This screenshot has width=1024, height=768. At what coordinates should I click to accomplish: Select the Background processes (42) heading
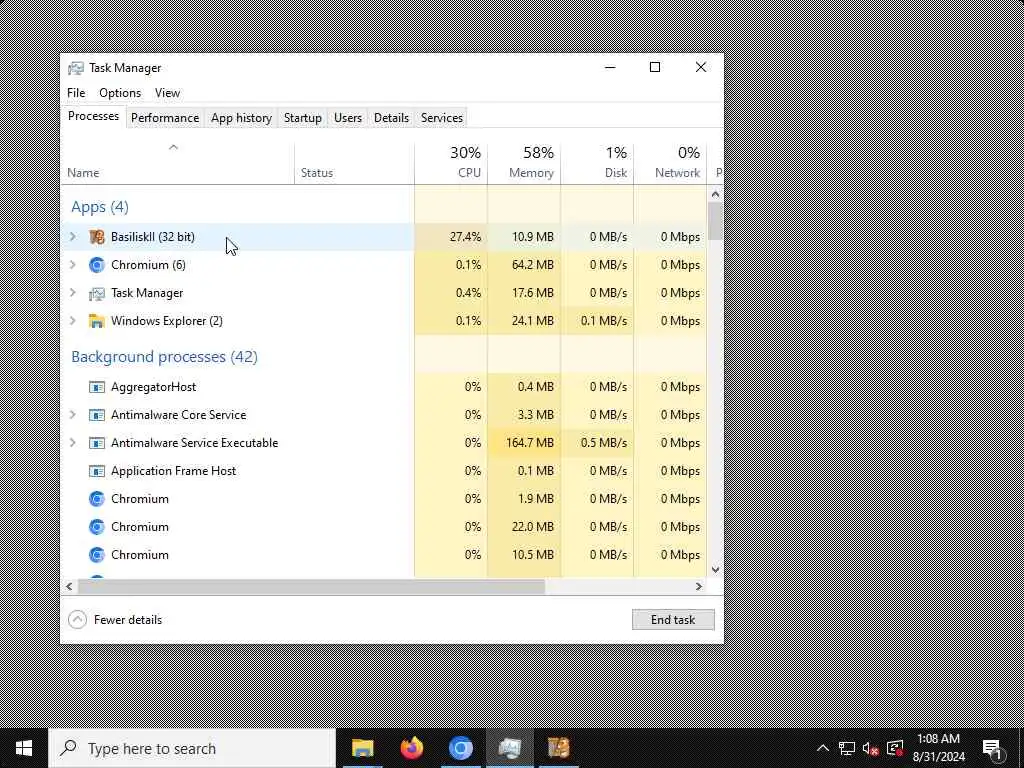[x=165, y=357]
